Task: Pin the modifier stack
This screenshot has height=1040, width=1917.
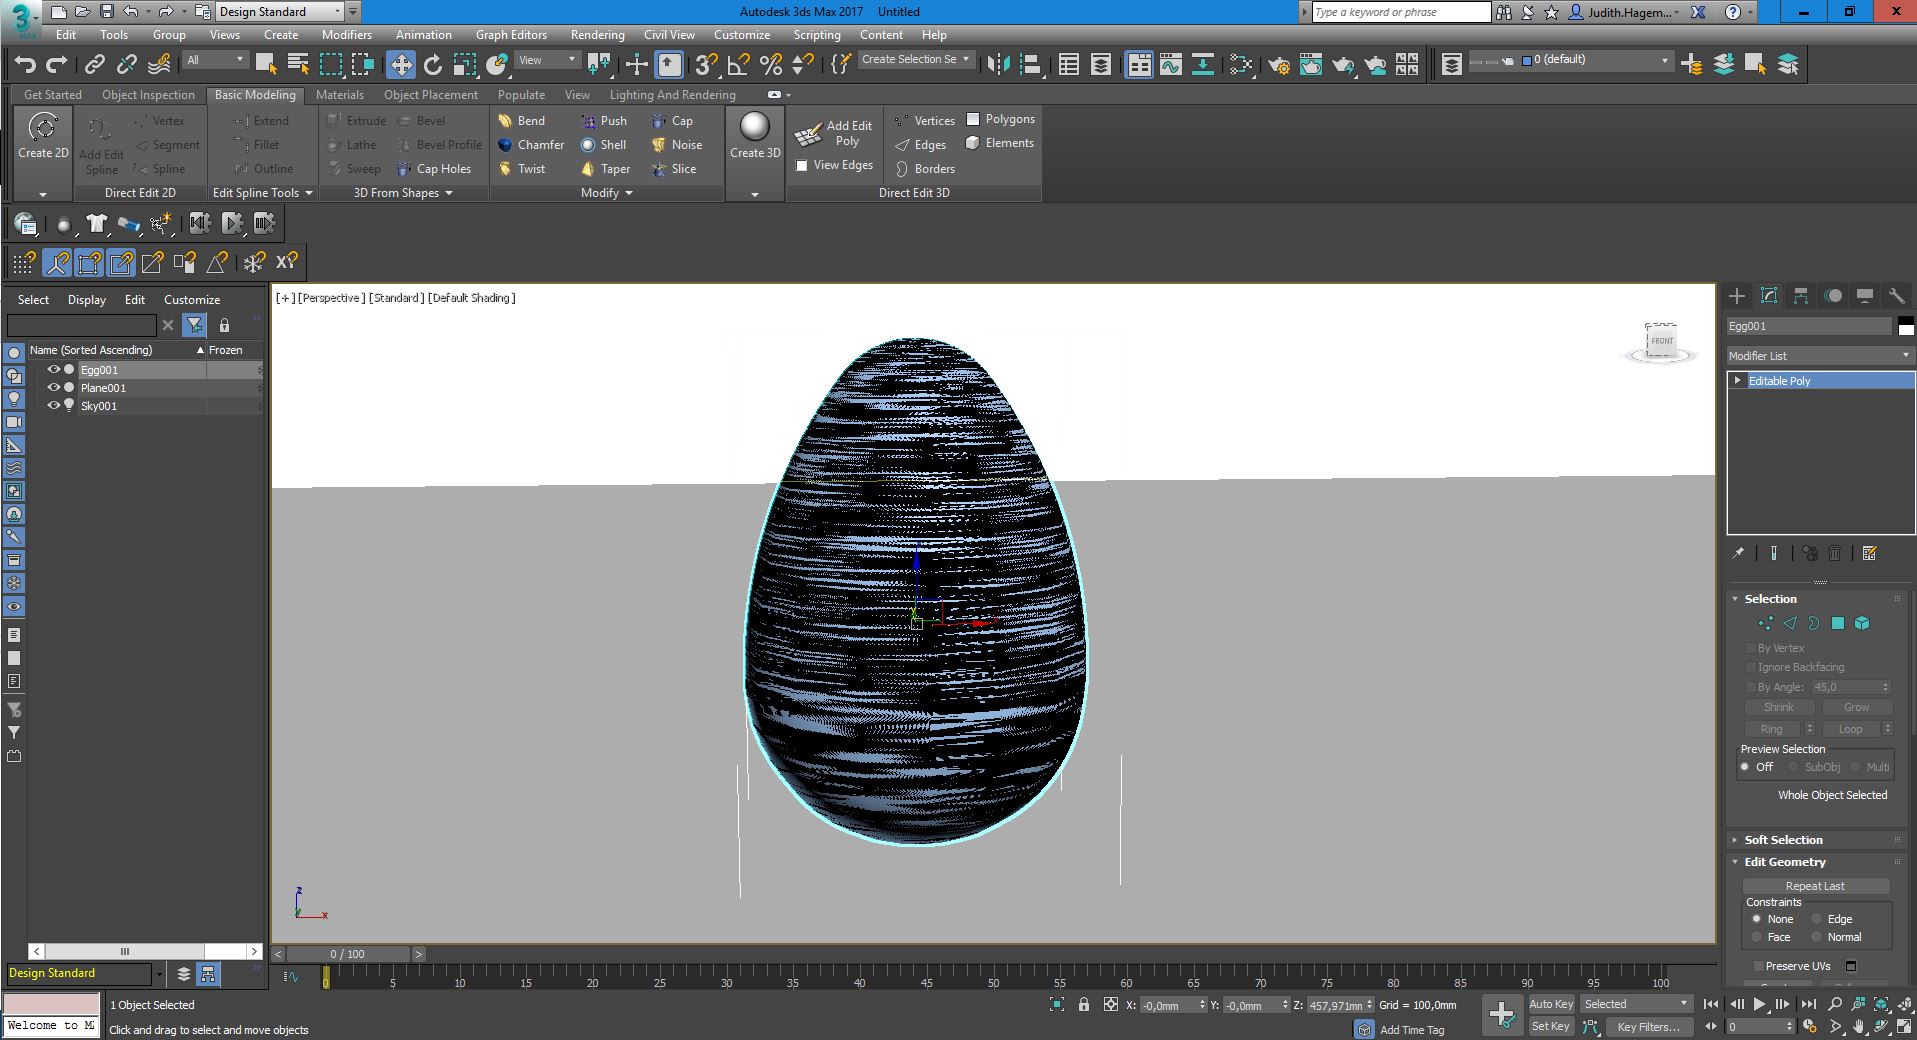Action: click(1739, 553)
